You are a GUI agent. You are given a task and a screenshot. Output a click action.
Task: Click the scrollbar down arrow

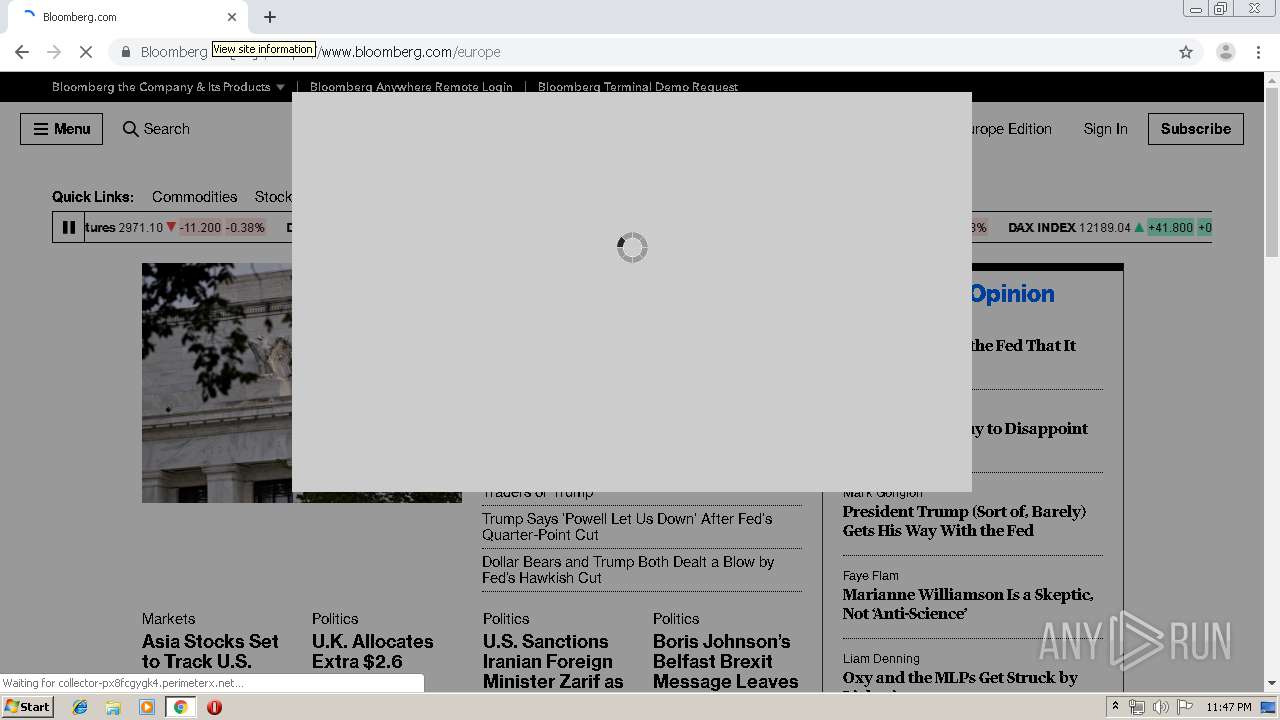pyautogui.click(x=1272, y=683)
